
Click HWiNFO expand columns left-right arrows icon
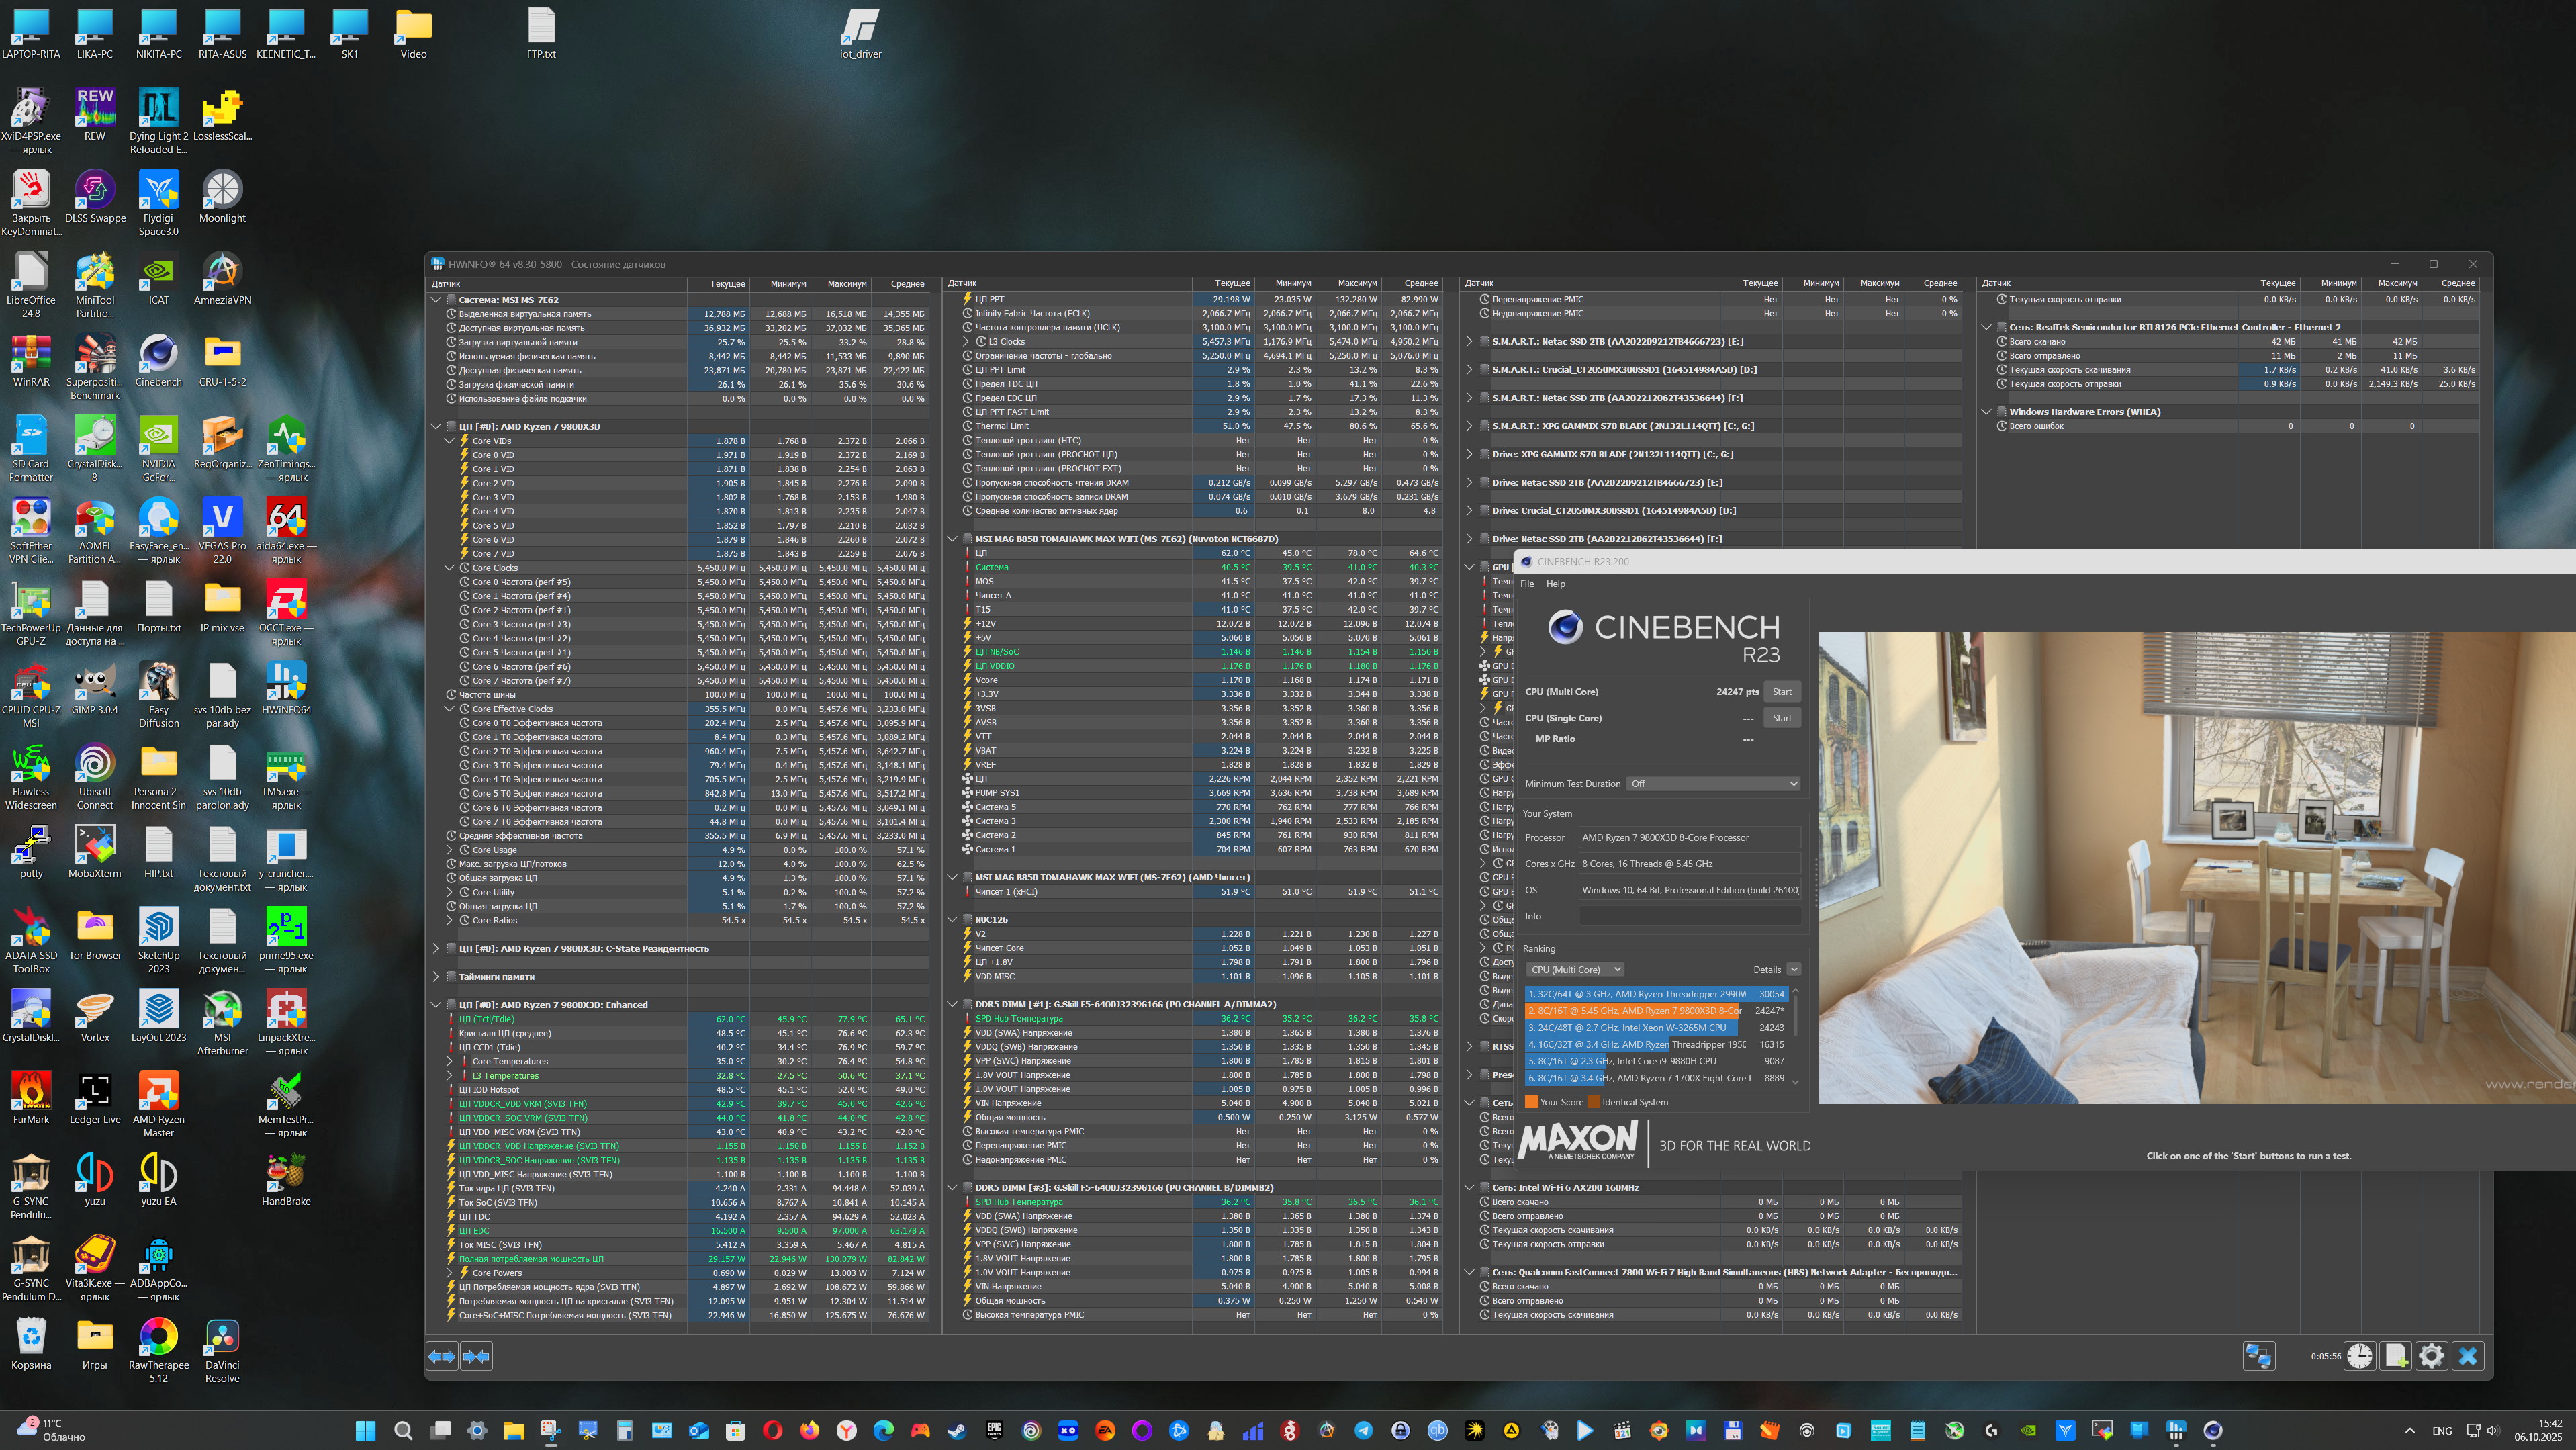click(x=441, y=1356)
